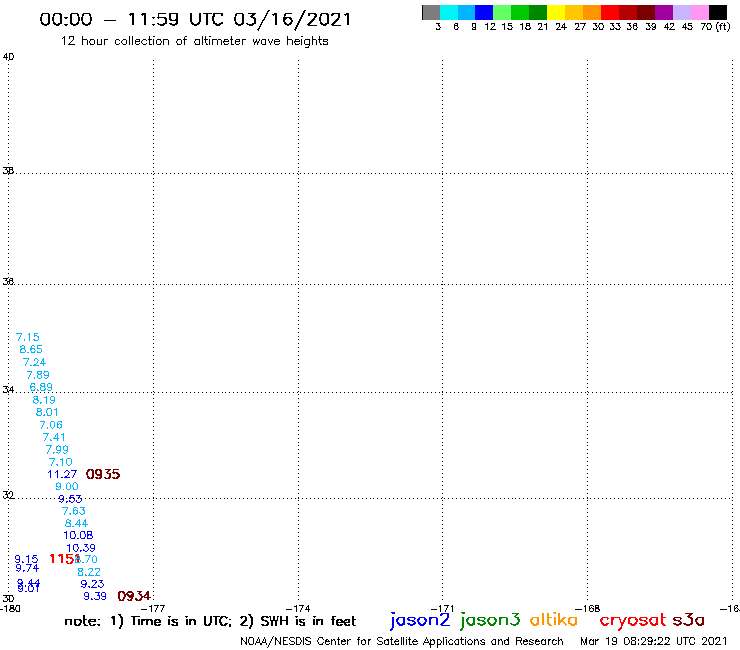Click the 0934 time stamp near the bottom
Image resolution: width=740 pixels, height=650 pixels.
coord(134,597)
